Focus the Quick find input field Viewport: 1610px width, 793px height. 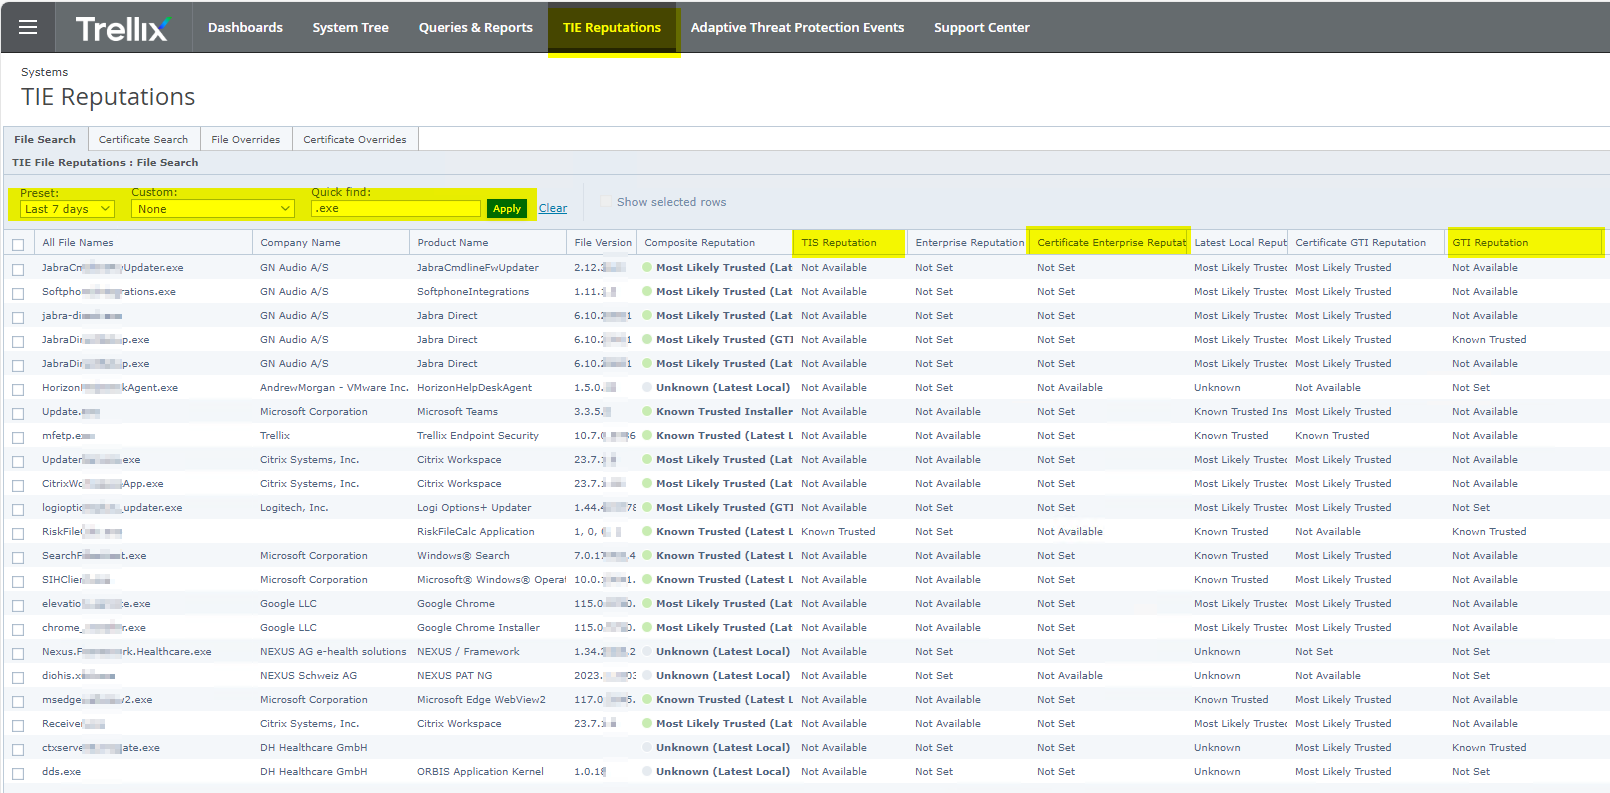(x=396, y=209)
